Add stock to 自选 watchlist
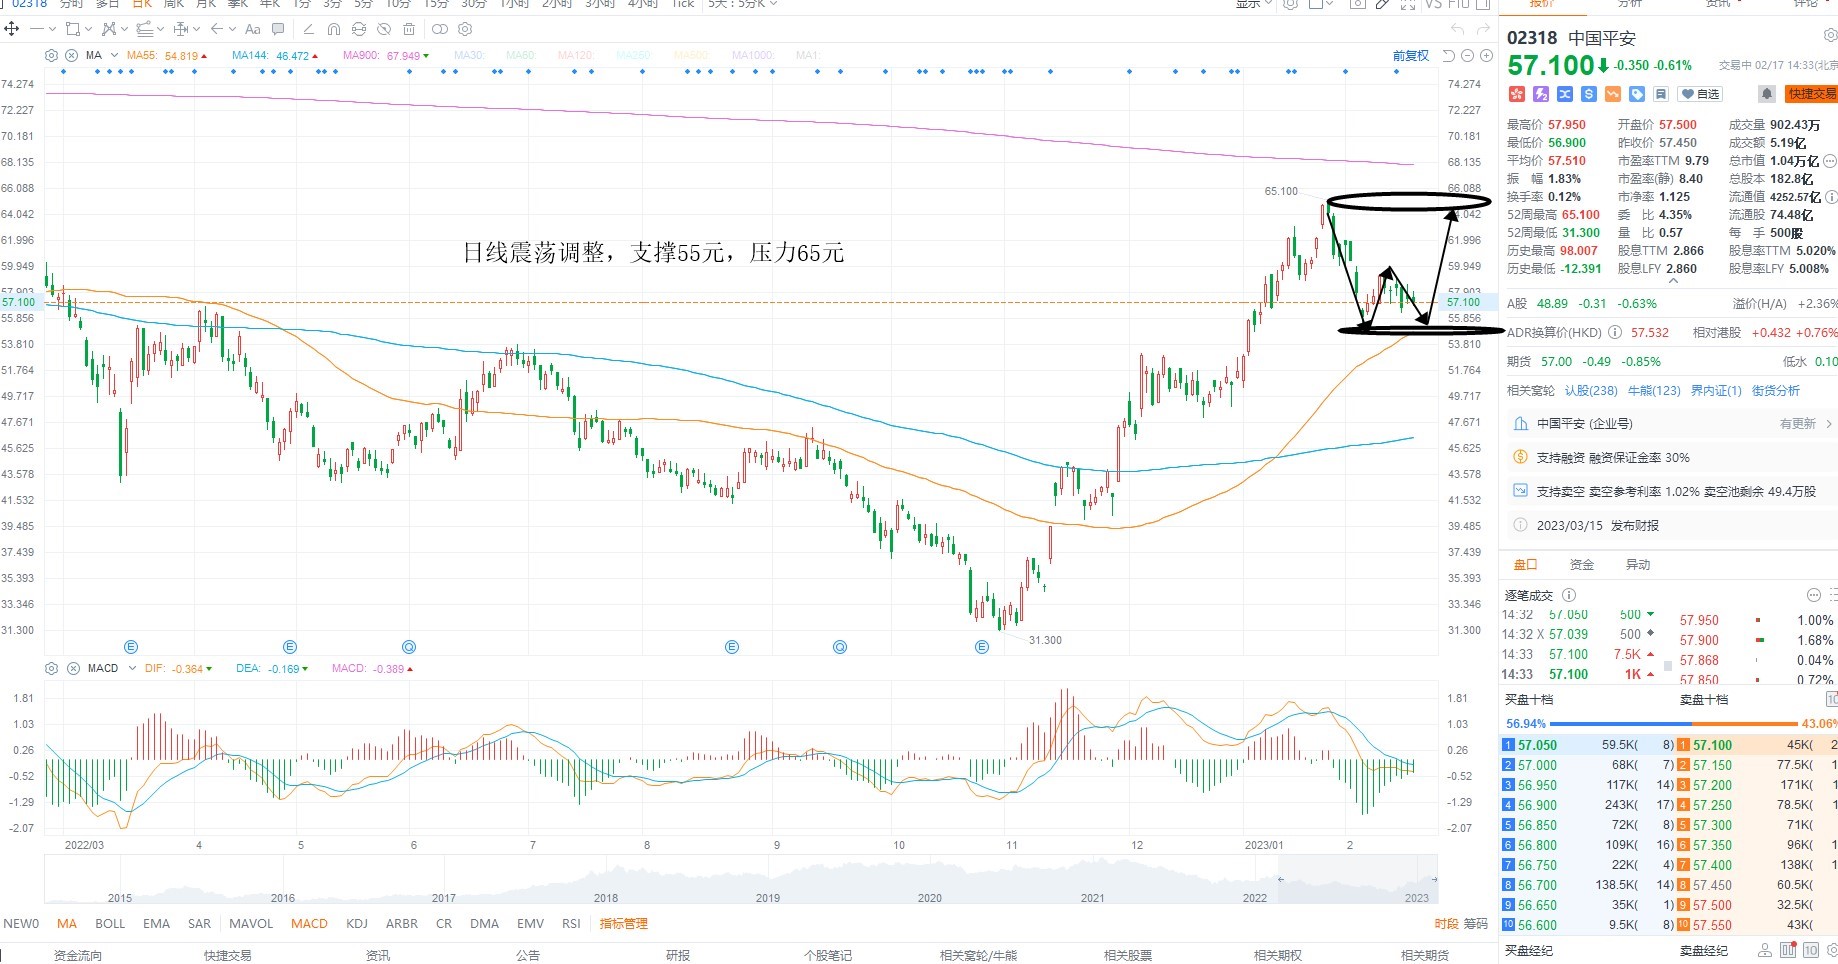The image size is (1838, 964). pos(1700,93)
